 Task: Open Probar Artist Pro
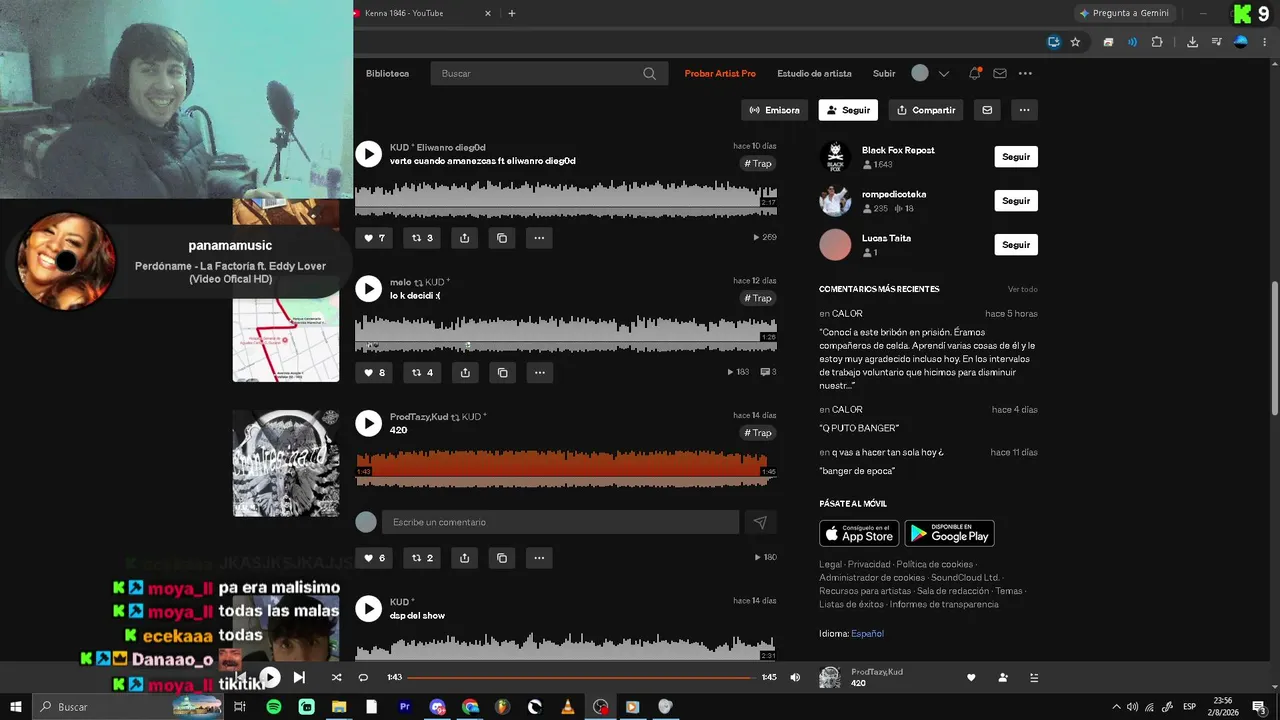pos(720,74)
